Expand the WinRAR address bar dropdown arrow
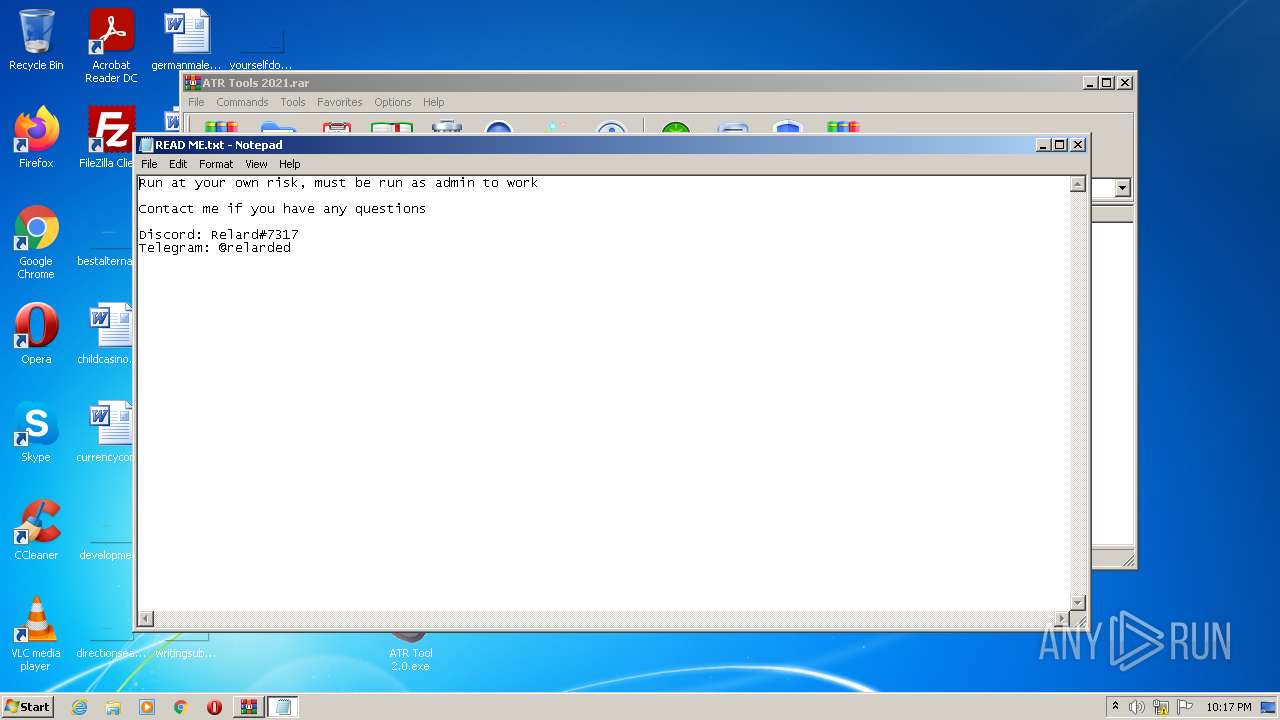This screenshot has width=1280, height=720. coord(1122,188)
